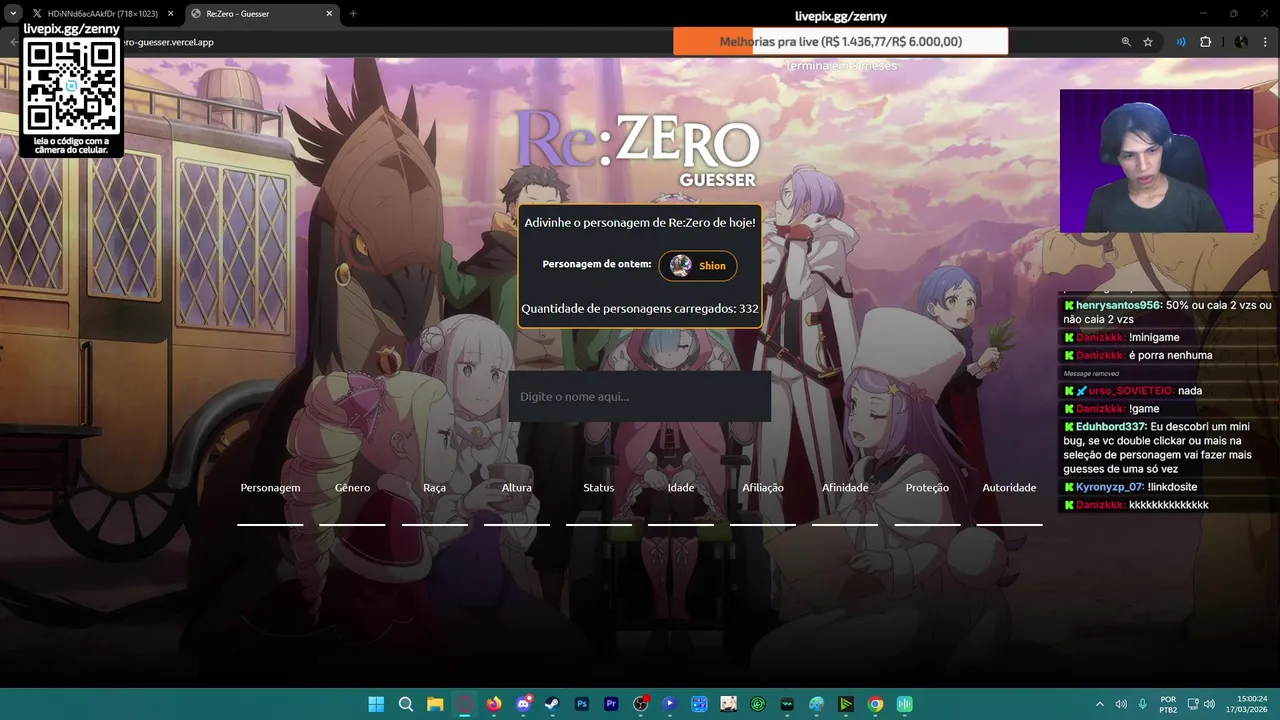
Task: Close the ReZero - Guesser tab
Action: [x=327, y=14]
